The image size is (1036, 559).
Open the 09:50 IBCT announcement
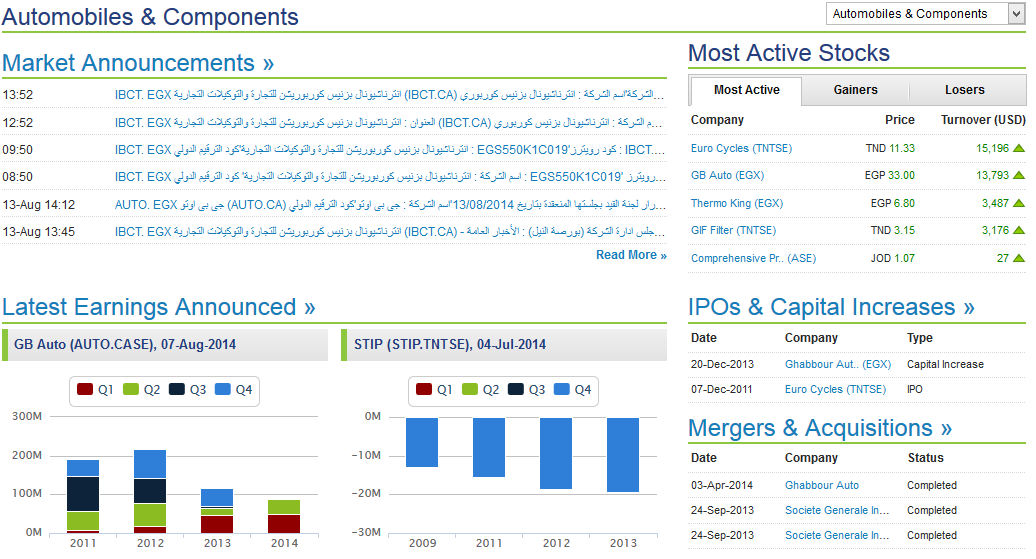389,149
